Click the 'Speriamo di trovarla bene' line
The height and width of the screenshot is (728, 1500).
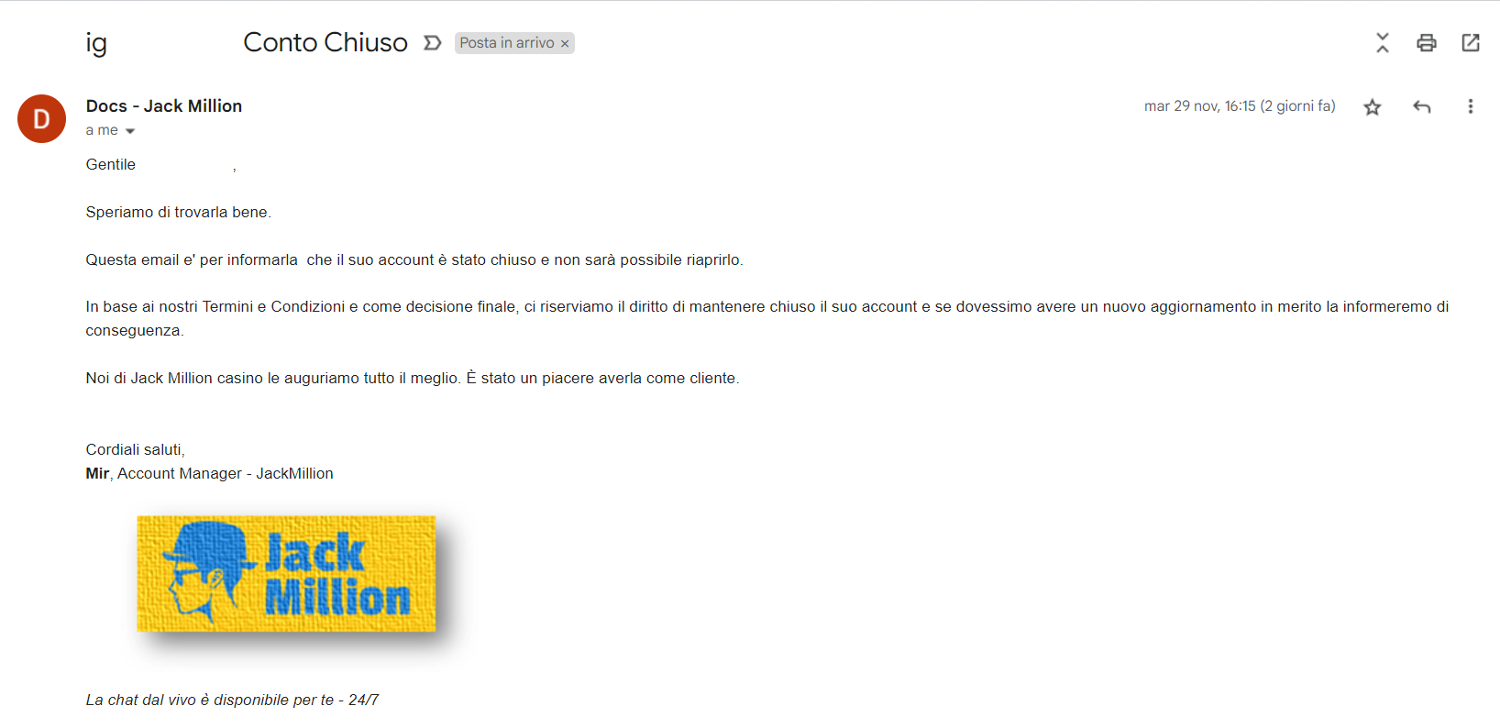coord(179,212)
